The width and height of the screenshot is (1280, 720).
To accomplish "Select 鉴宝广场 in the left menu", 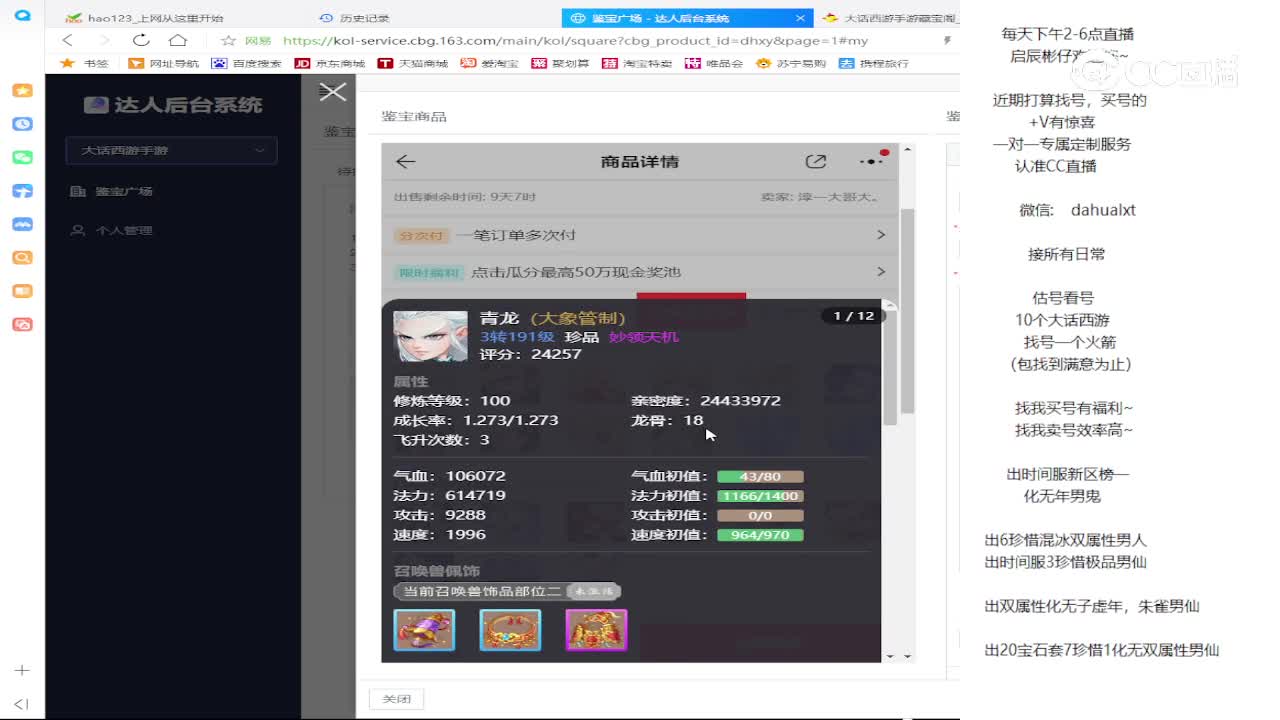I will (112, 191).
